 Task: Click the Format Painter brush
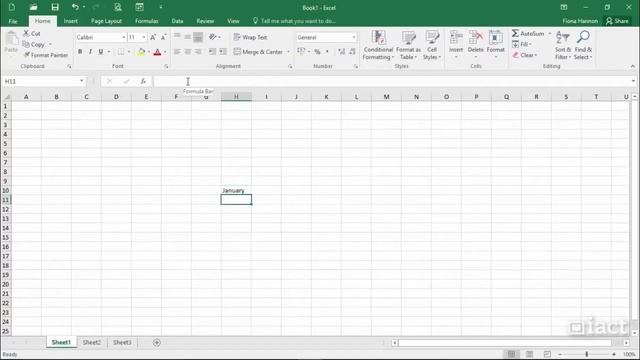coord(46,55)
